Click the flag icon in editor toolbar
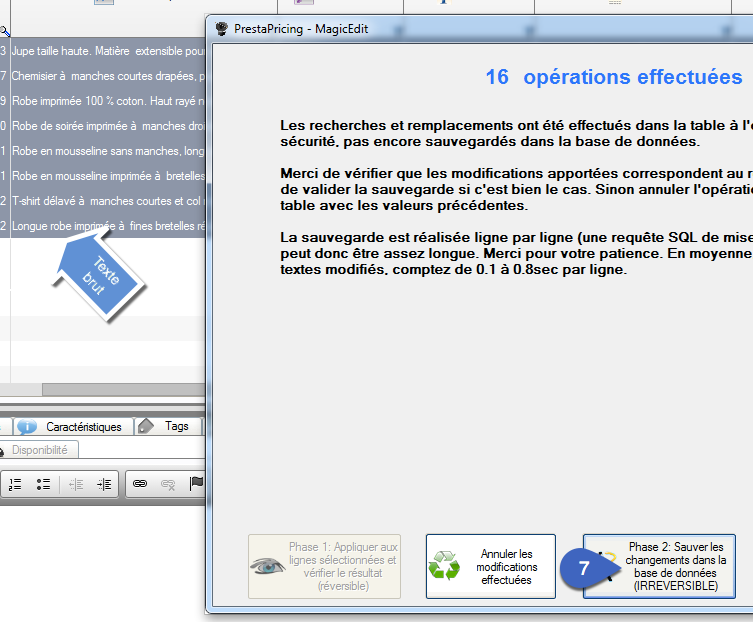 tap(196, 484)
